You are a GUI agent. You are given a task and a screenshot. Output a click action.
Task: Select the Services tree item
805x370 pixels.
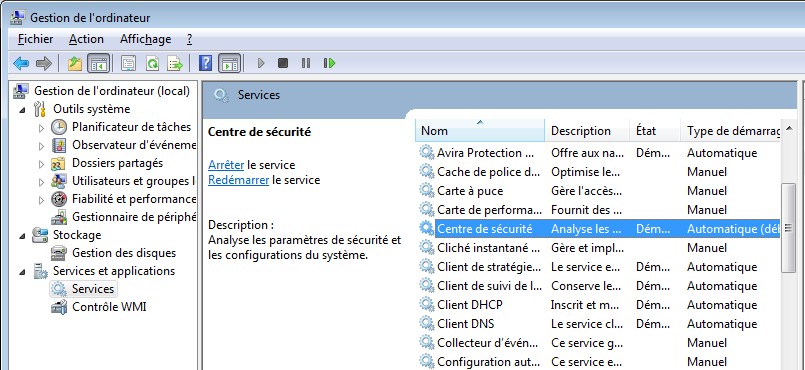[93, 289]
